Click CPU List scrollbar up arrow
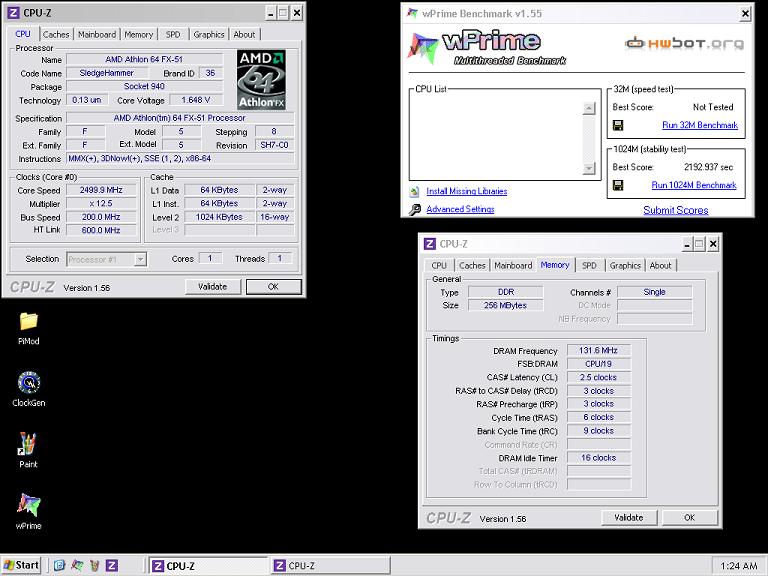Viewport: 768px width, 576px height. pyautogui.click(x=589, y=108)
